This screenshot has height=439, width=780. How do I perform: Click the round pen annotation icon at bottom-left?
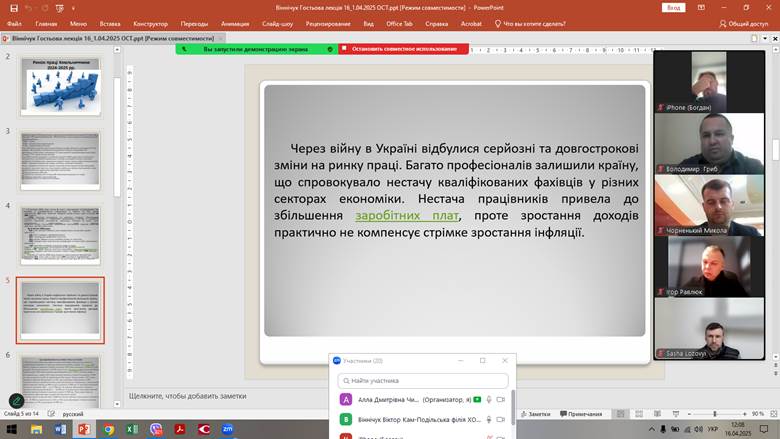tap(17, 401)
